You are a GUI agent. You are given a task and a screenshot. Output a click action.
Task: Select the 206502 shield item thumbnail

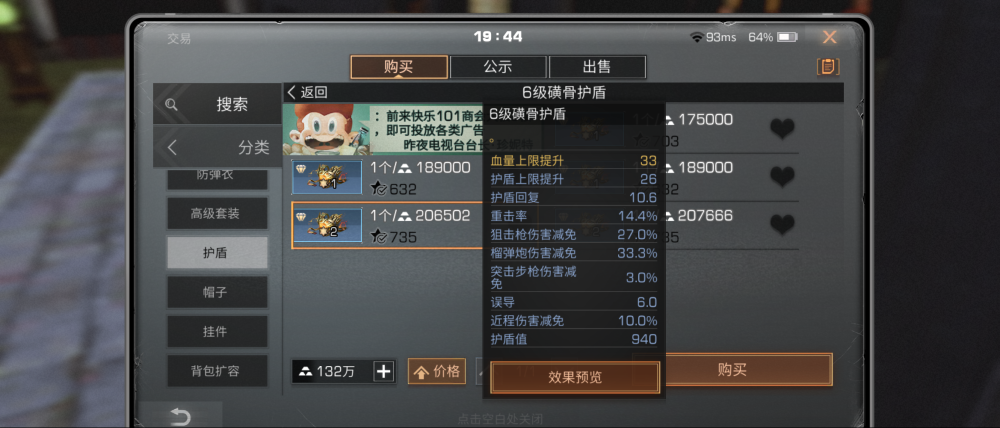click(327, 225)
